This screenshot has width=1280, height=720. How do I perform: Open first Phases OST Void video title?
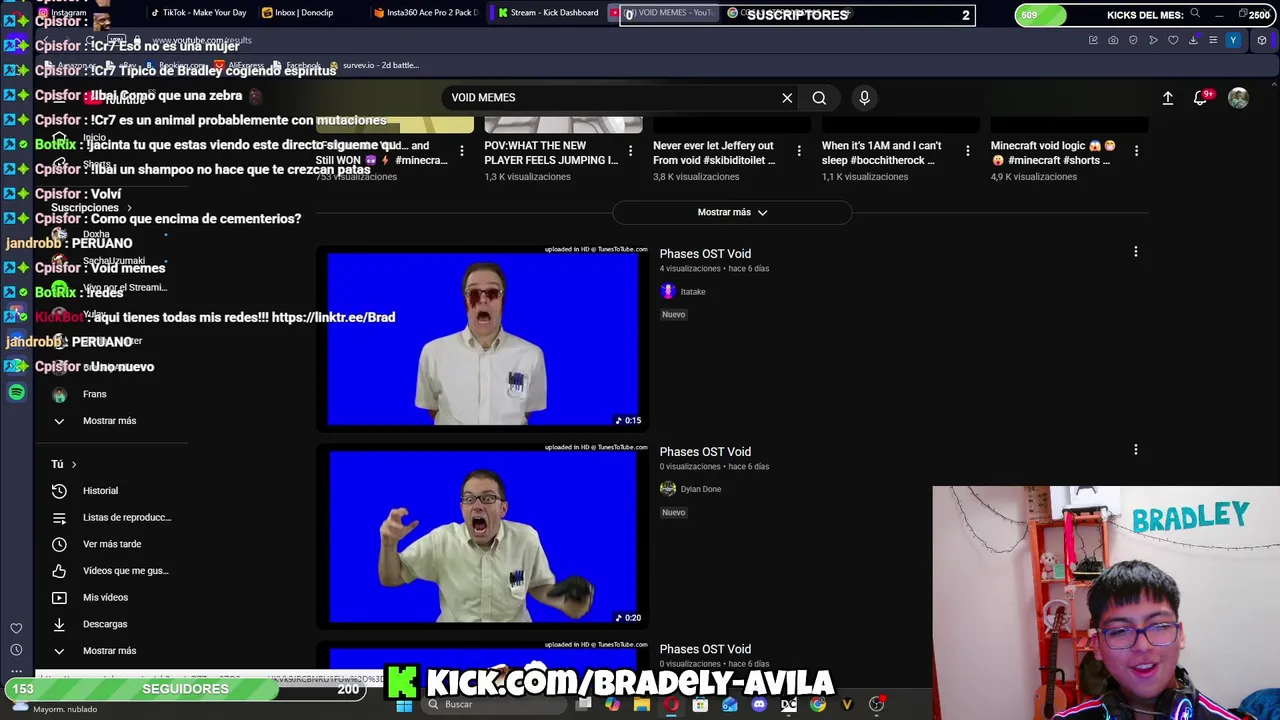(705, 254)
